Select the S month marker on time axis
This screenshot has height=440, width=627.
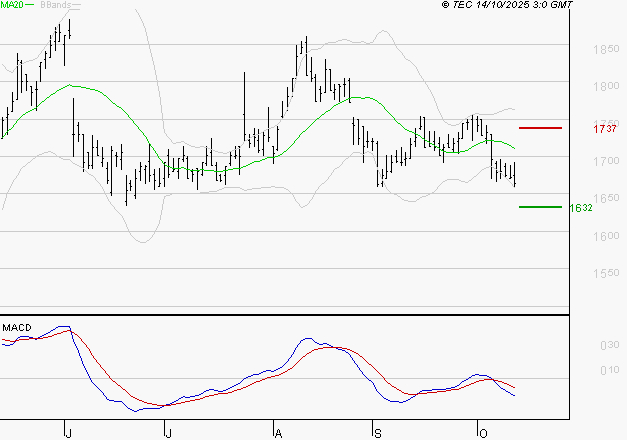point(378,434)
